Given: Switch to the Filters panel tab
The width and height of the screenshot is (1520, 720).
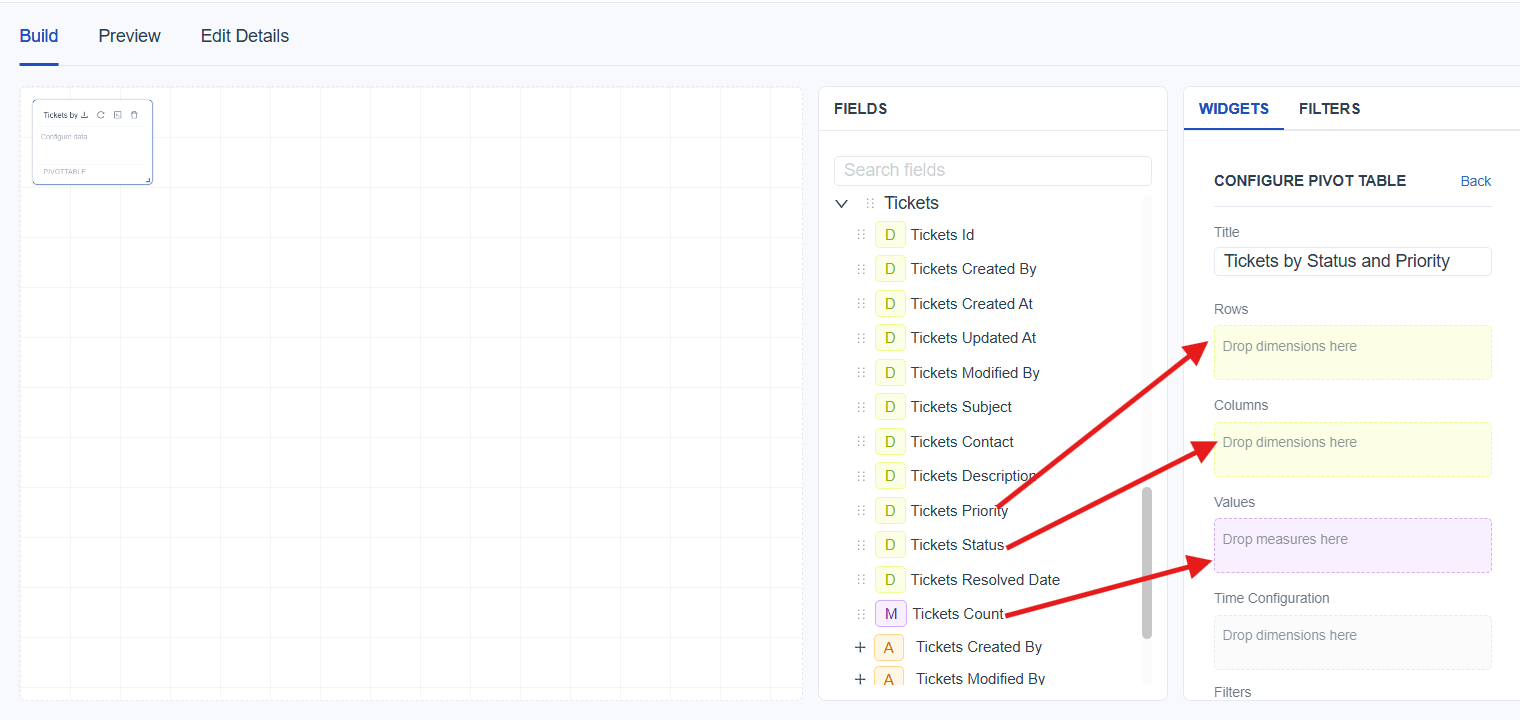Looking at the screenshot, I should 1329,109.
